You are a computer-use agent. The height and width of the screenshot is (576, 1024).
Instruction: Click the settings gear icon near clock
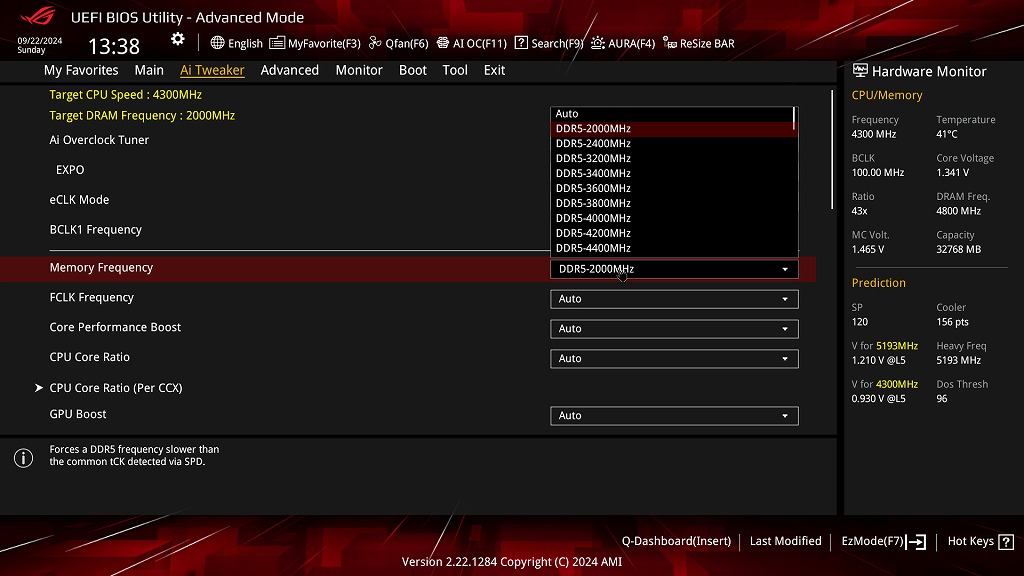pyautogui.click(x=178, y=39)
